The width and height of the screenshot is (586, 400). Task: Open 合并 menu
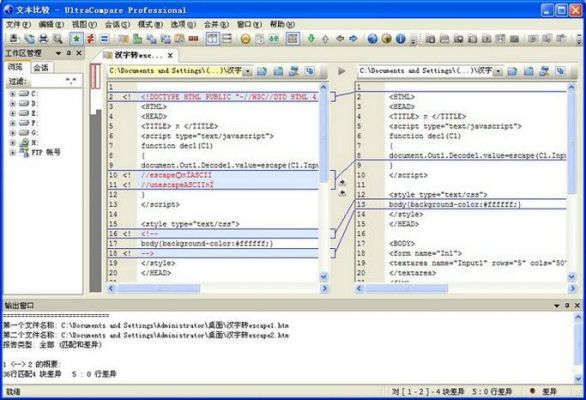[x=216, y=25]
